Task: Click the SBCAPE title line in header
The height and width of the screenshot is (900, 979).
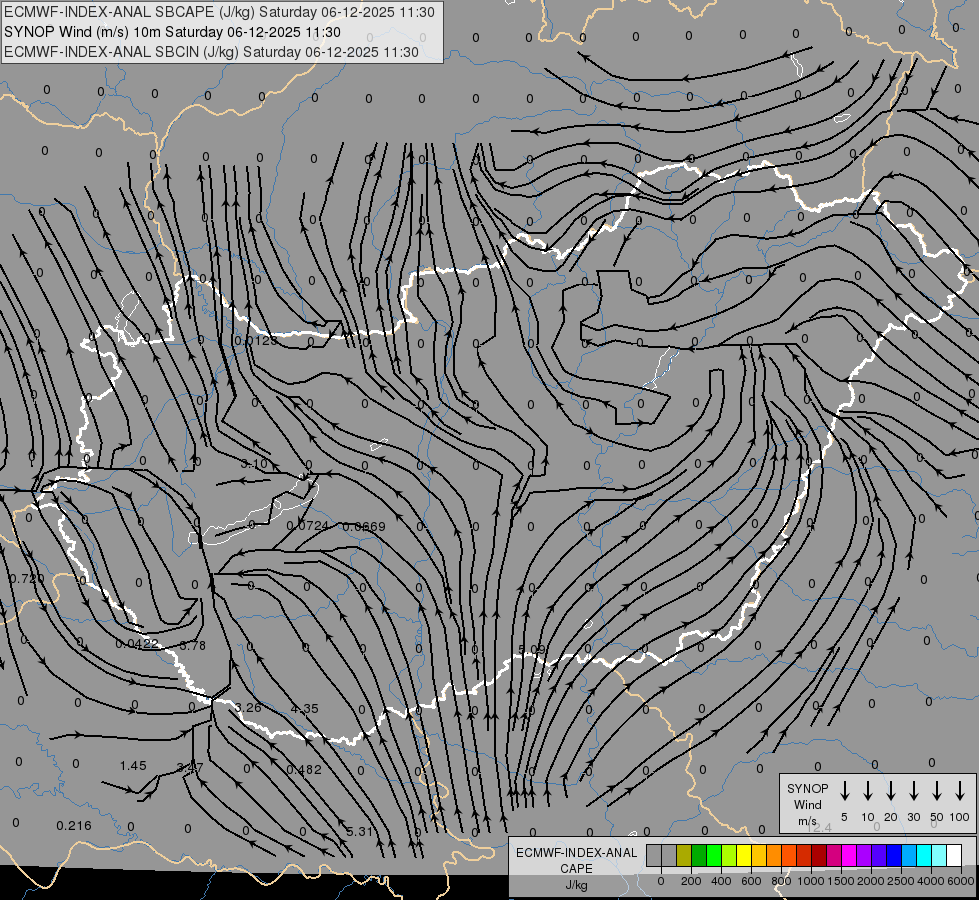Action: 219,12
